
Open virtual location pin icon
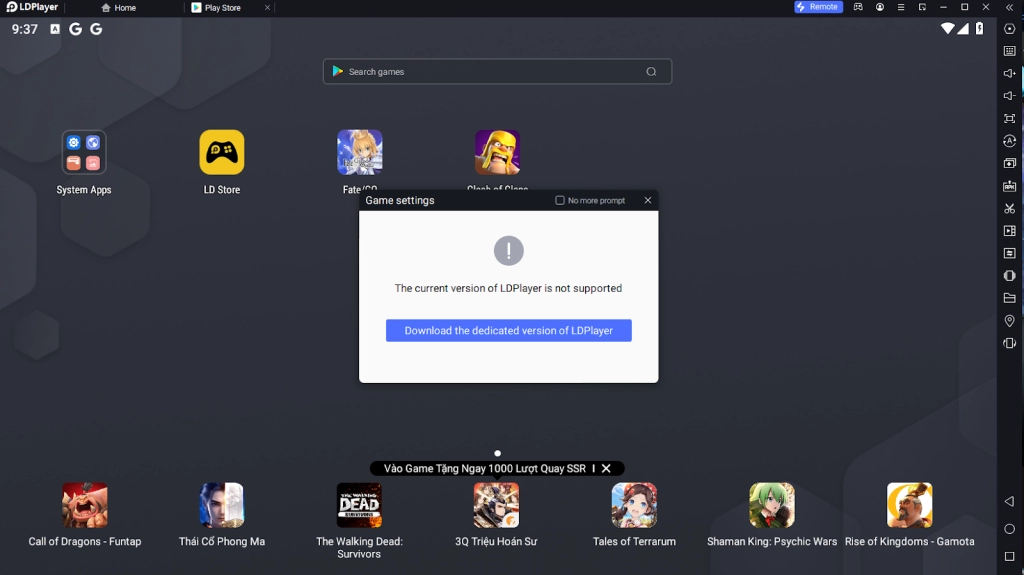[1010, 321]
